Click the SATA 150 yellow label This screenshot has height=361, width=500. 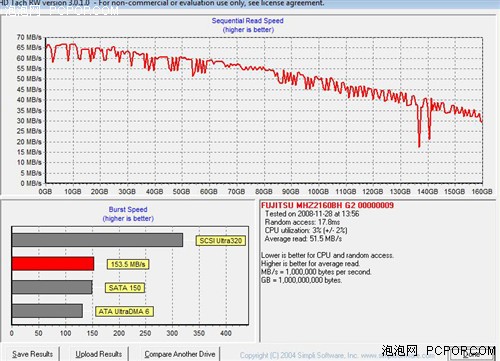(125, 288)
